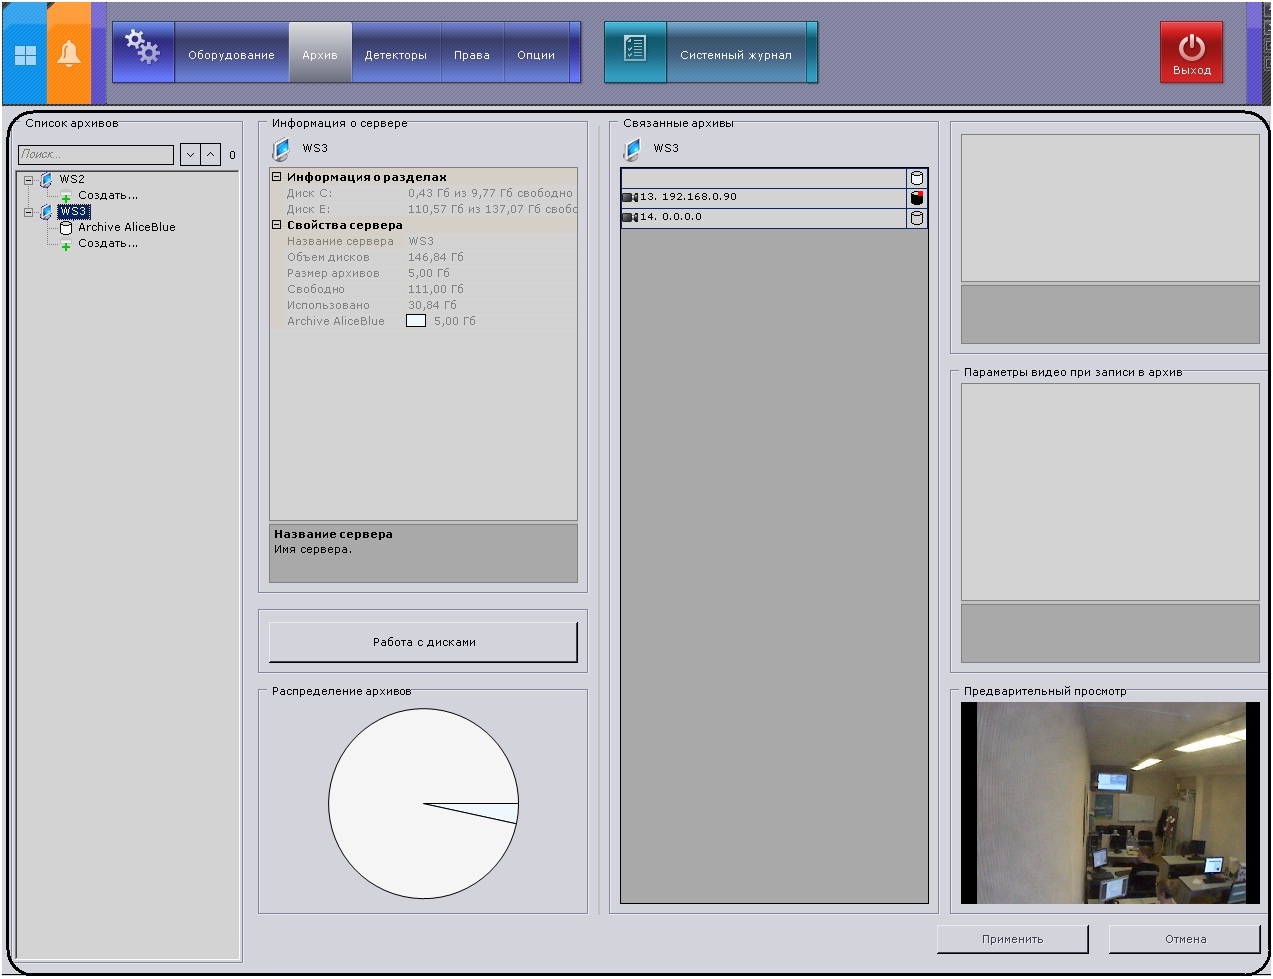Toggle archive header cylinder for all cameras
This screenshot has width=1273, height=979.
point(917,178)
